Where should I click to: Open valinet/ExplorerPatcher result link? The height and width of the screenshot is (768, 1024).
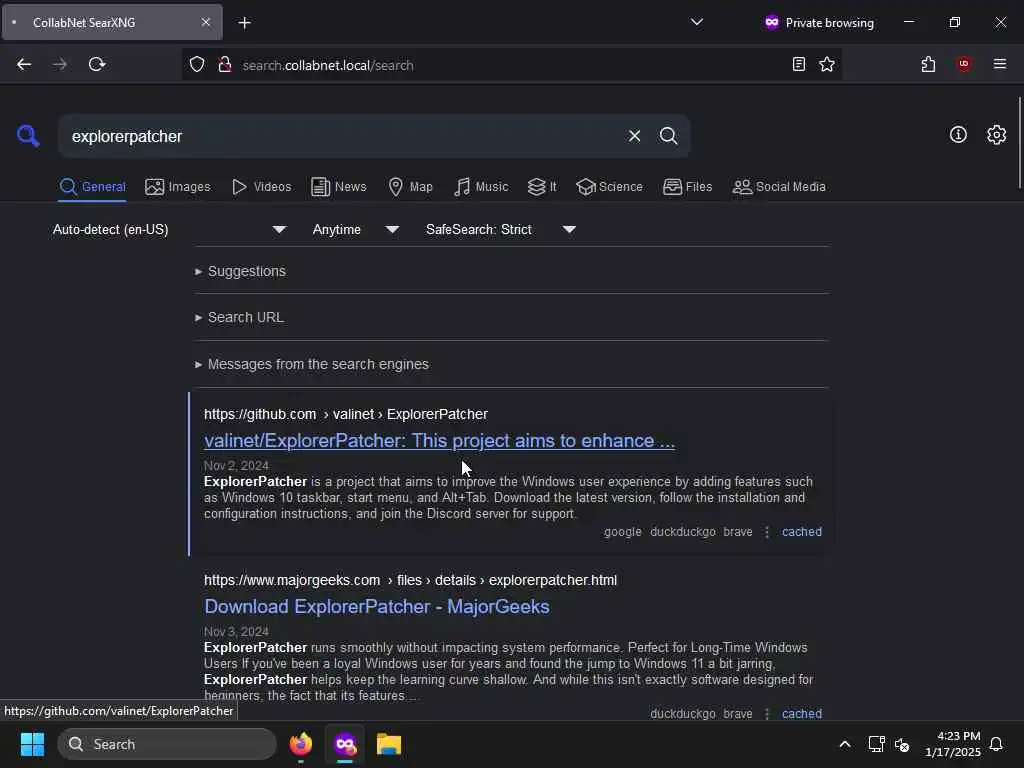(x=439, y=441)
